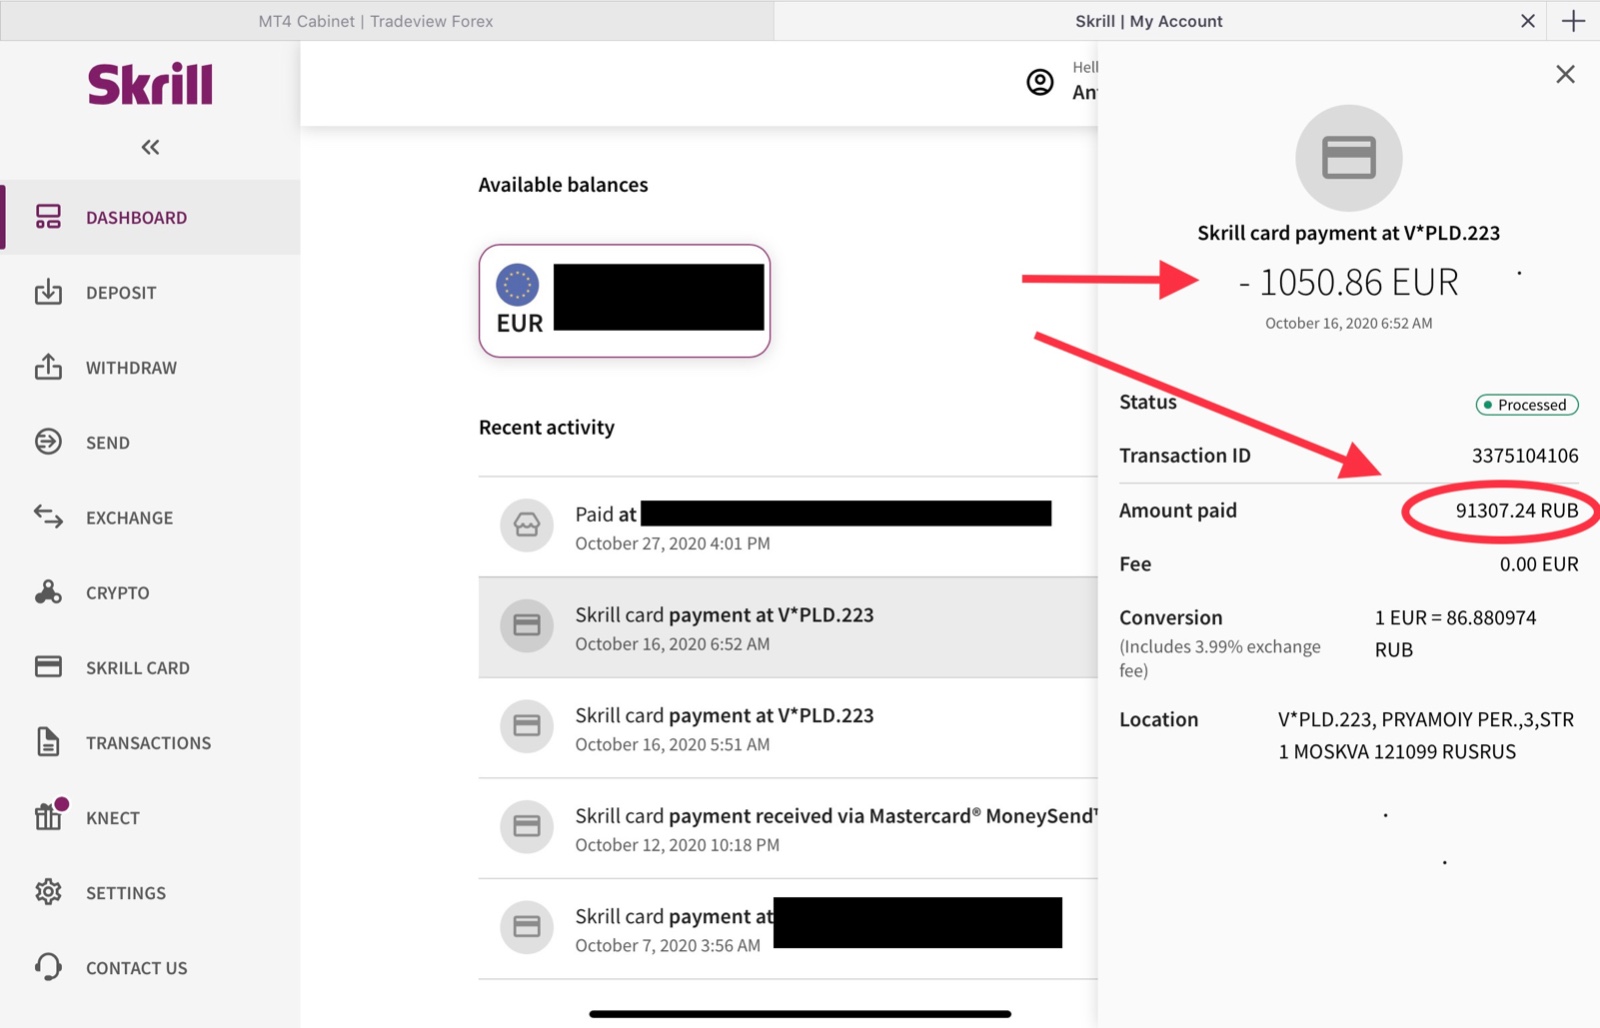Open the Paid at October 27 transaction
This screenshot has height=1028, width=1600.
point(788,527)
